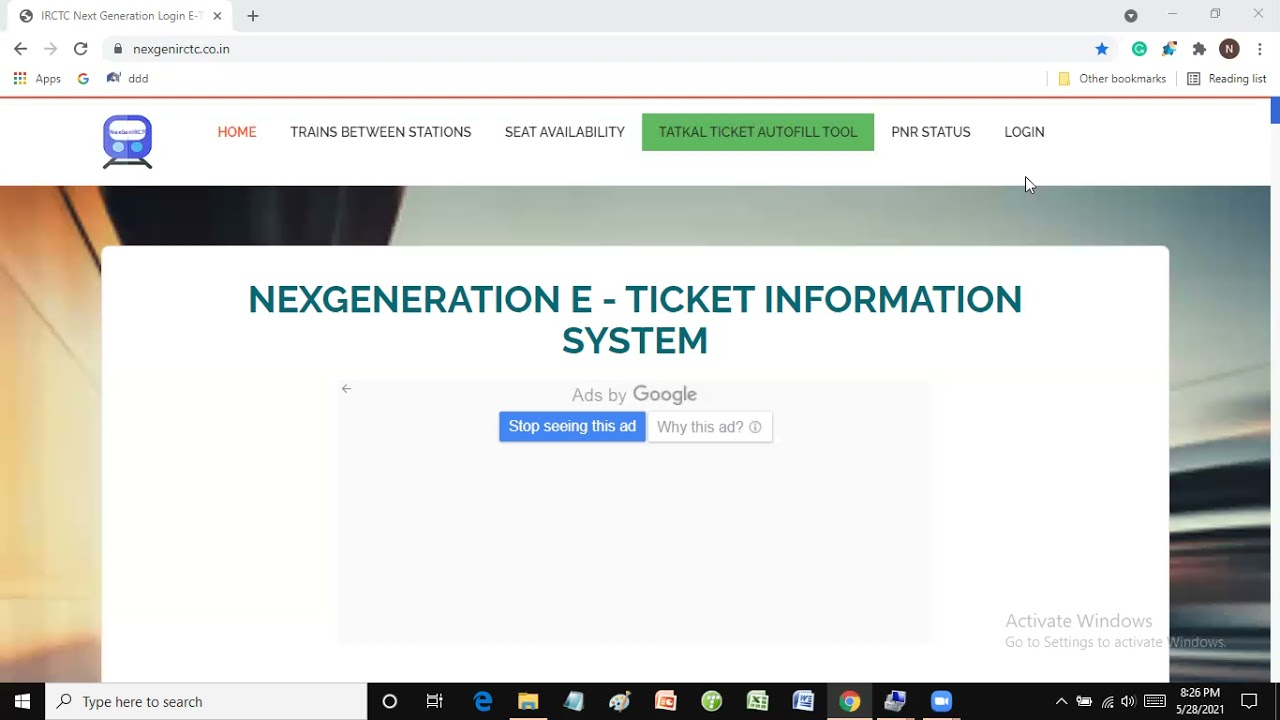Open PowerPoint from taskbar
The height and width of the screenshot is (720, 1280).
tap(665, 701)
